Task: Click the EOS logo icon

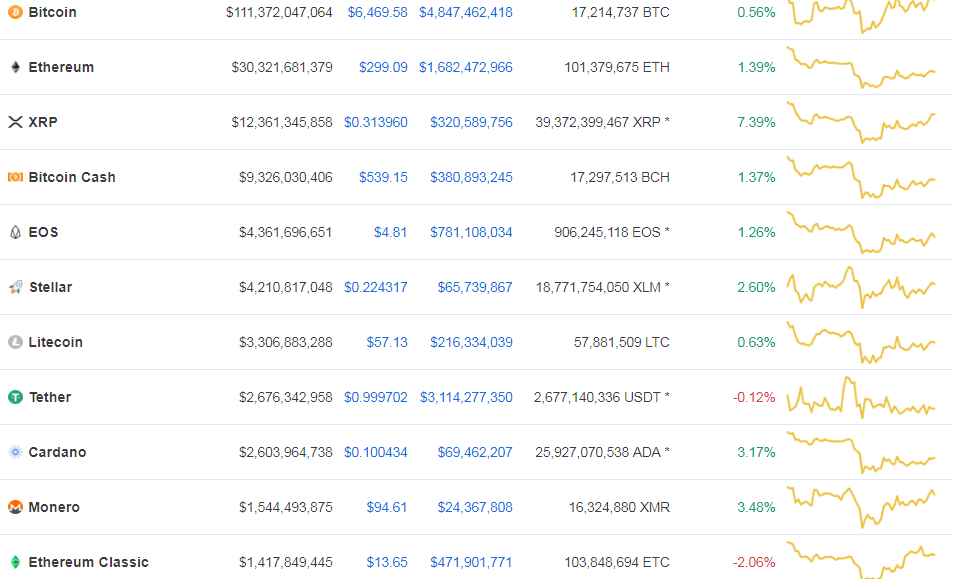Action: (15, 232)
